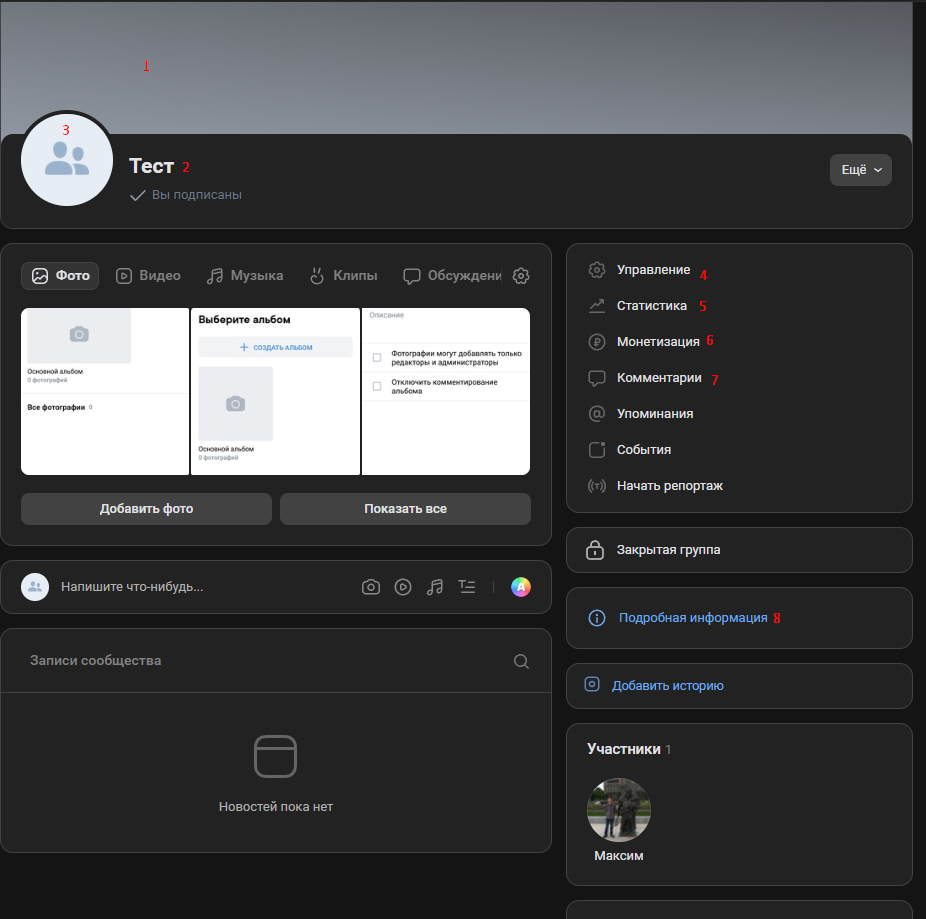Open 'Управление' community settings

pyautogui.click(x=653, y=270)
